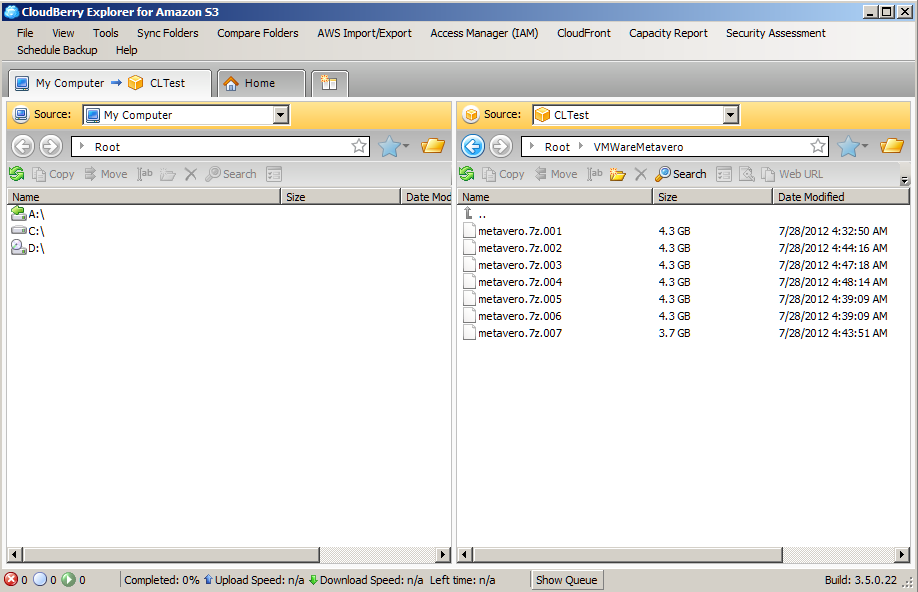Open the File menu
Image resolution: width=918 pixels, height=592 pixels.
pyautogui.click(x=25, y=33)
